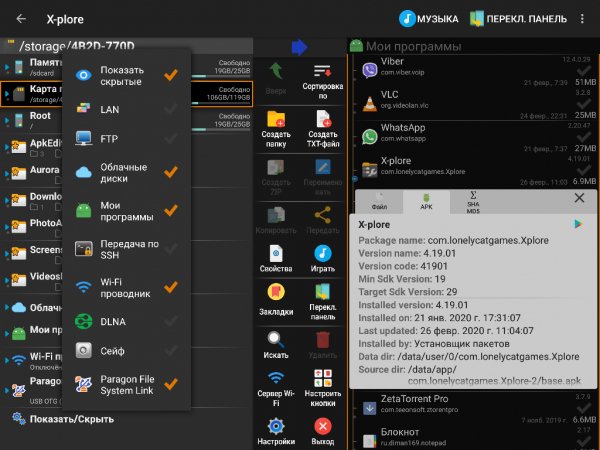Tap the blue arrow between panes
Image resolution: width=600 pixels, height=450 pixels.
(x=299, y=47)
